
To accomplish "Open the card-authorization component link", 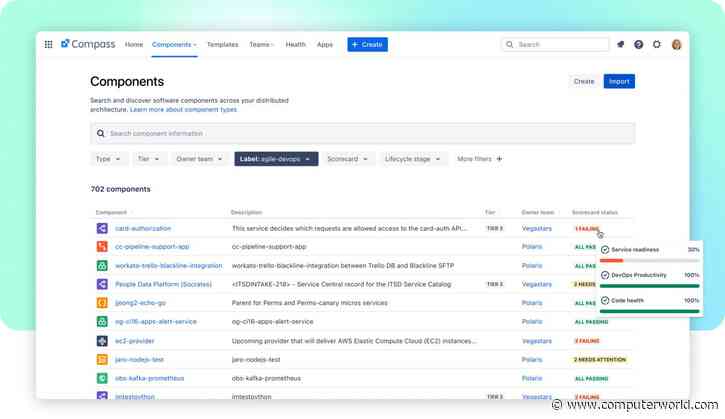I will (143, 228).
